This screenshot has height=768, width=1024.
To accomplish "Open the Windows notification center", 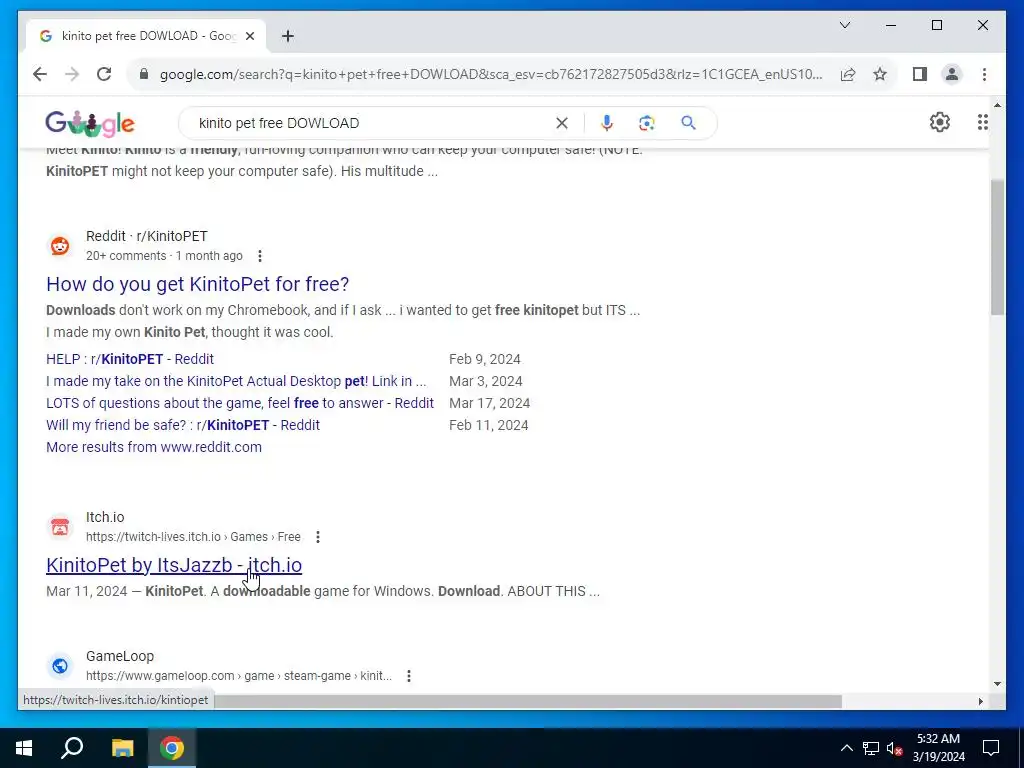I will (991, 748).
